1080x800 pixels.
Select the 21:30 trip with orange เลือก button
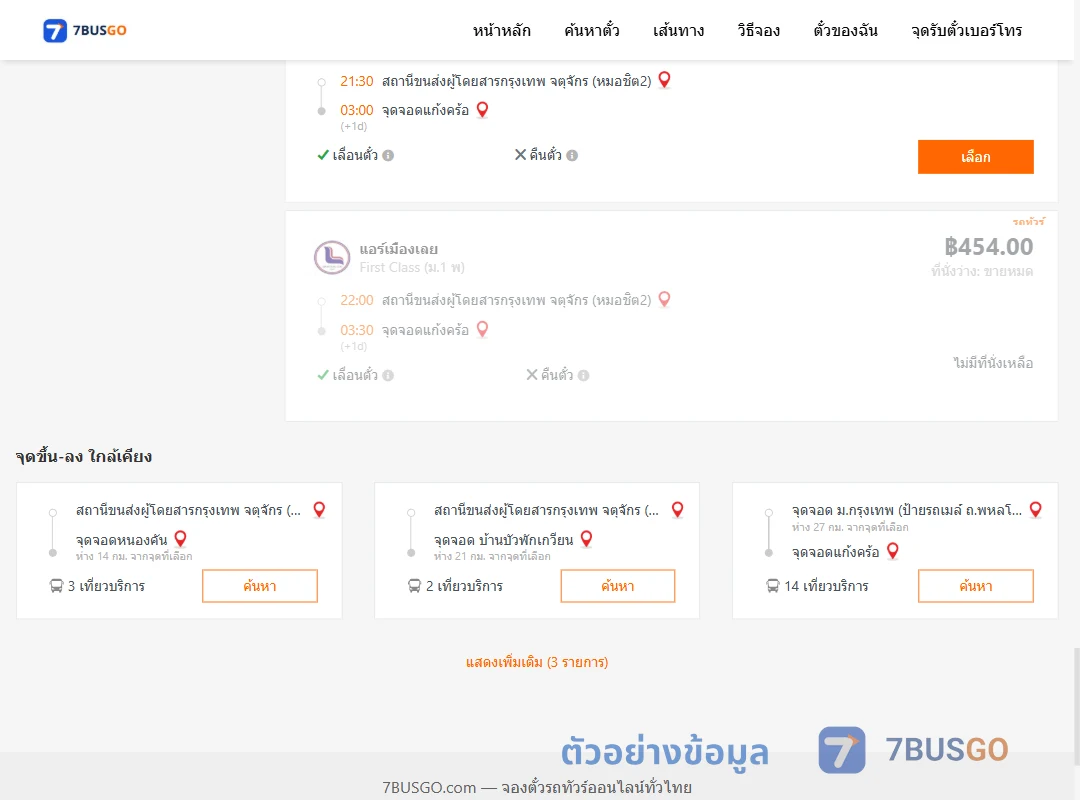tap(975, 157)
